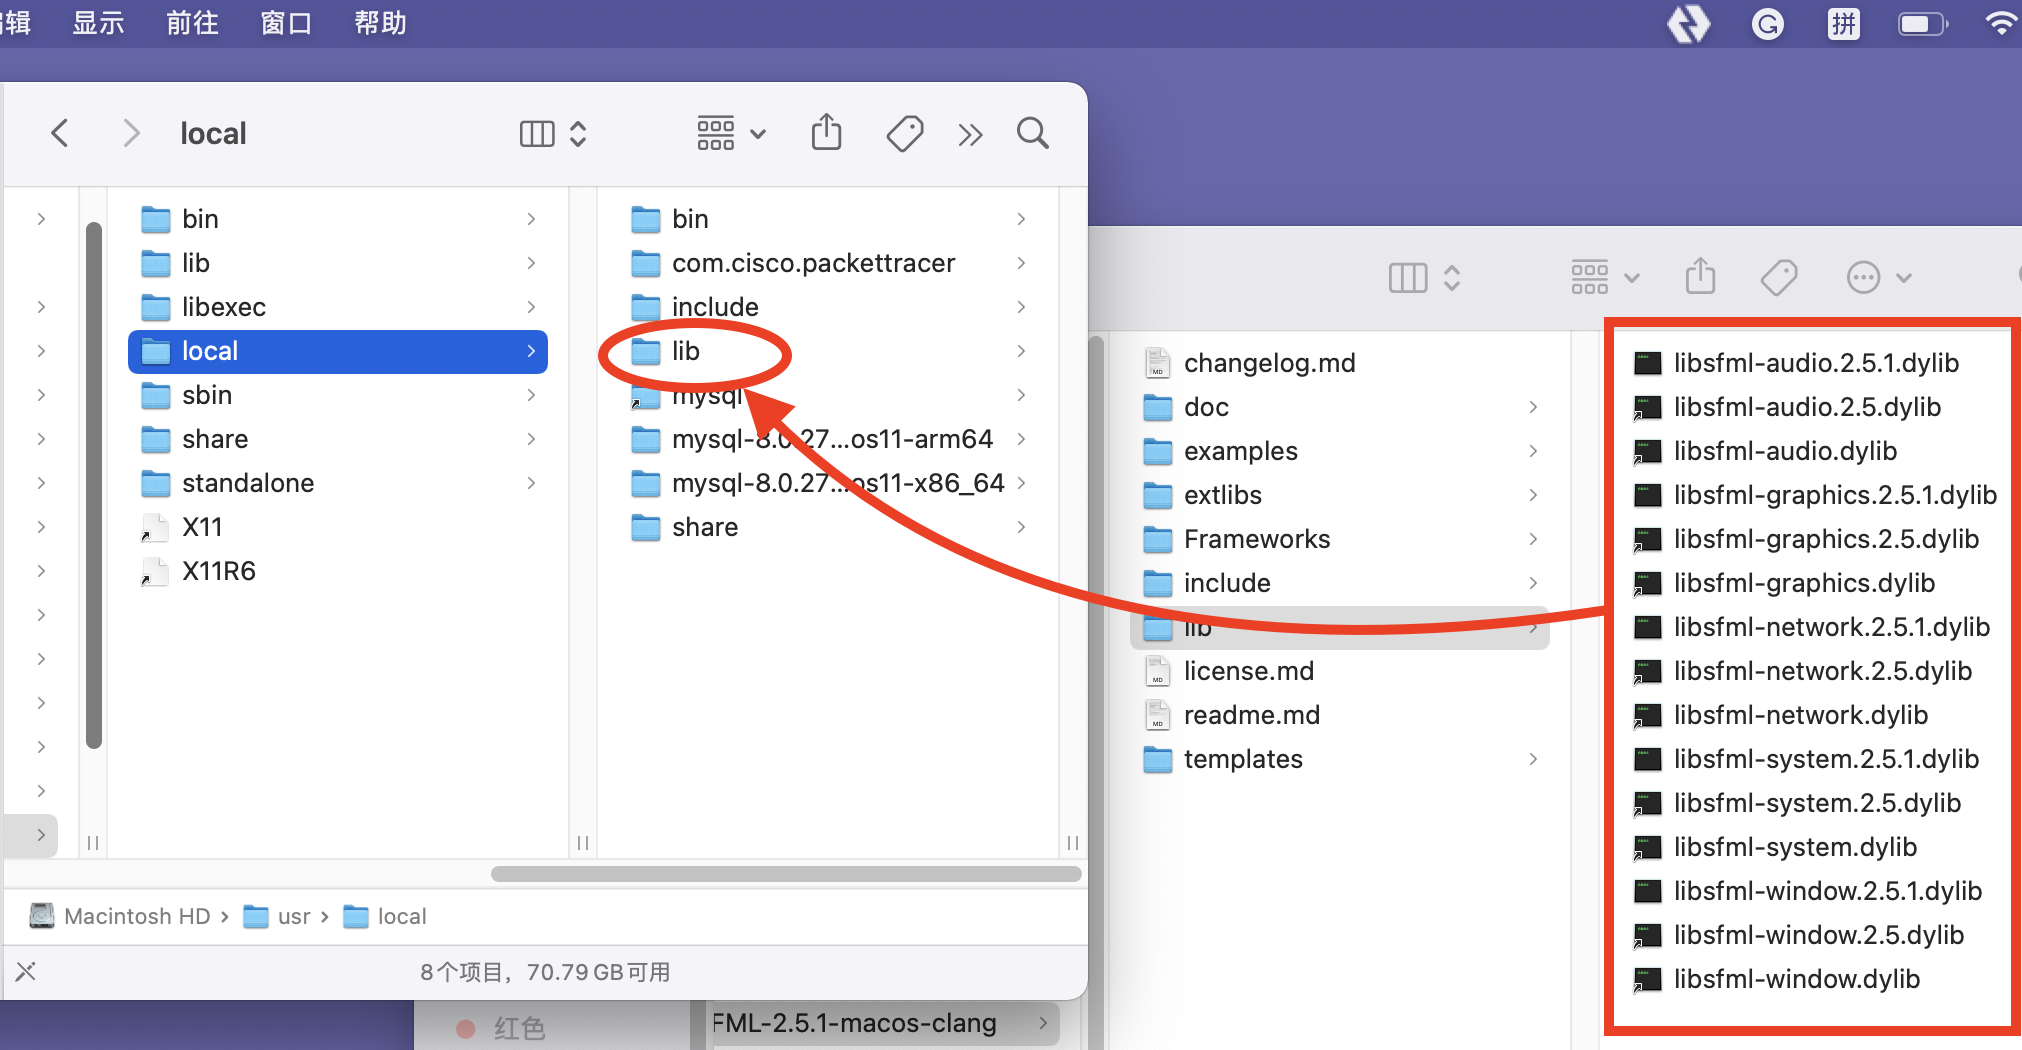Select libsfml-graphics.dylib in the file list
Image resolution: width=2022 pixels, height=1050 pixels.
[x=1804, y=583]
